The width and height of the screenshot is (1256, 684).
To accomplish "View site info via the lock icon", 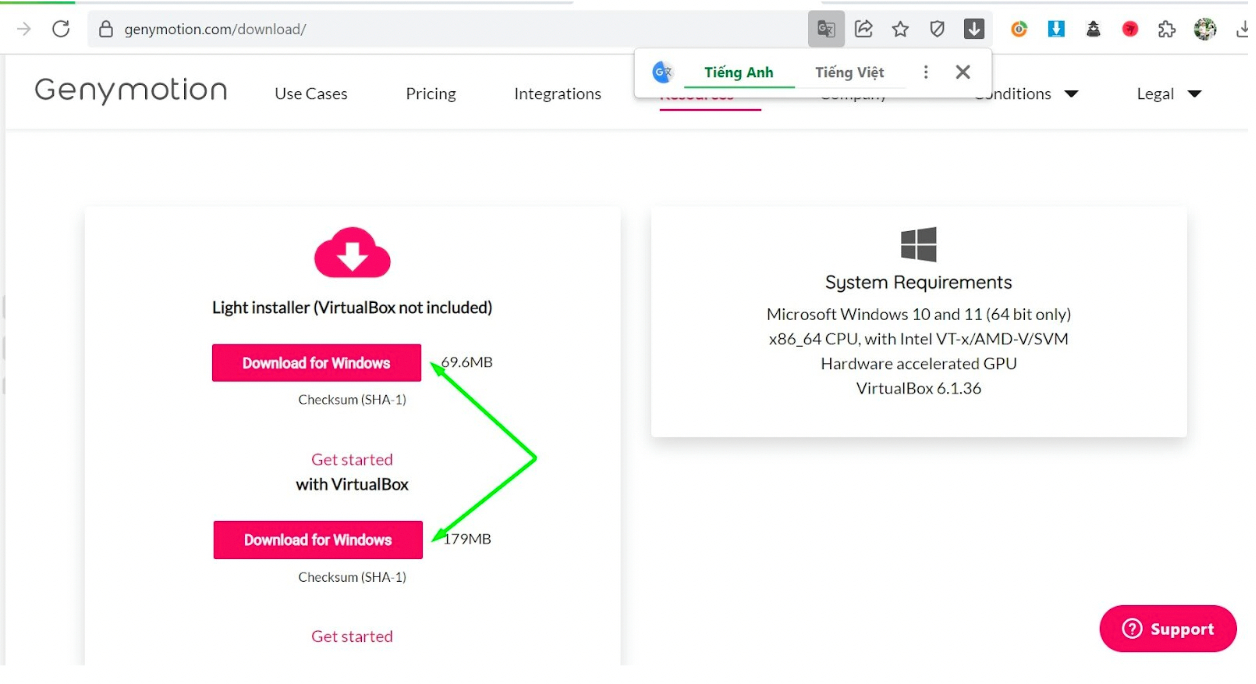I will tap(106, 29).
